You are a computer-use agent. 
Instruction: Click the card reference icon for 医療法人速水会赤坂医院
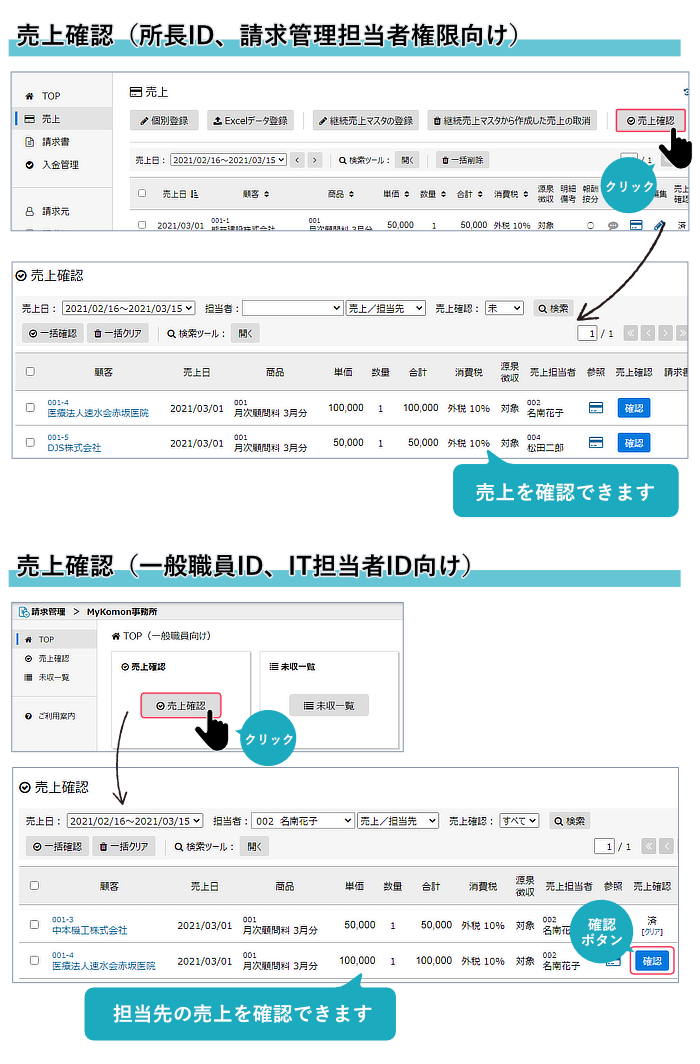point(596,408)
